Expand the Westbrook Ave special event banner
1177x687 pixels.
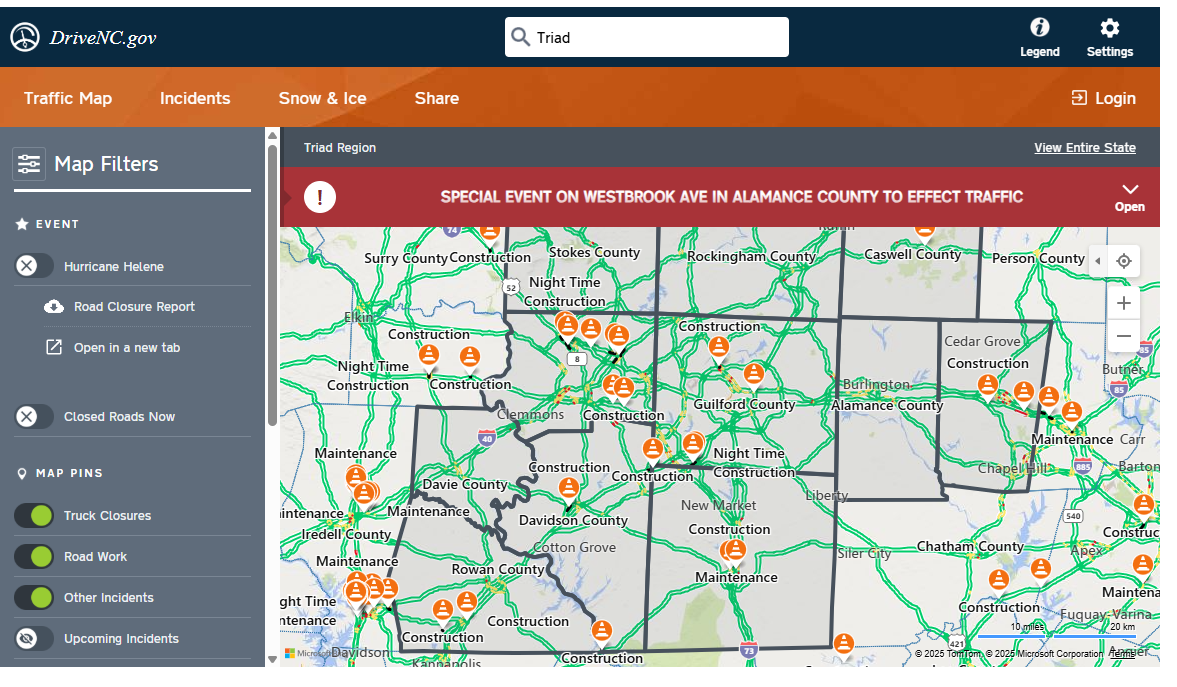point(1130,193)
